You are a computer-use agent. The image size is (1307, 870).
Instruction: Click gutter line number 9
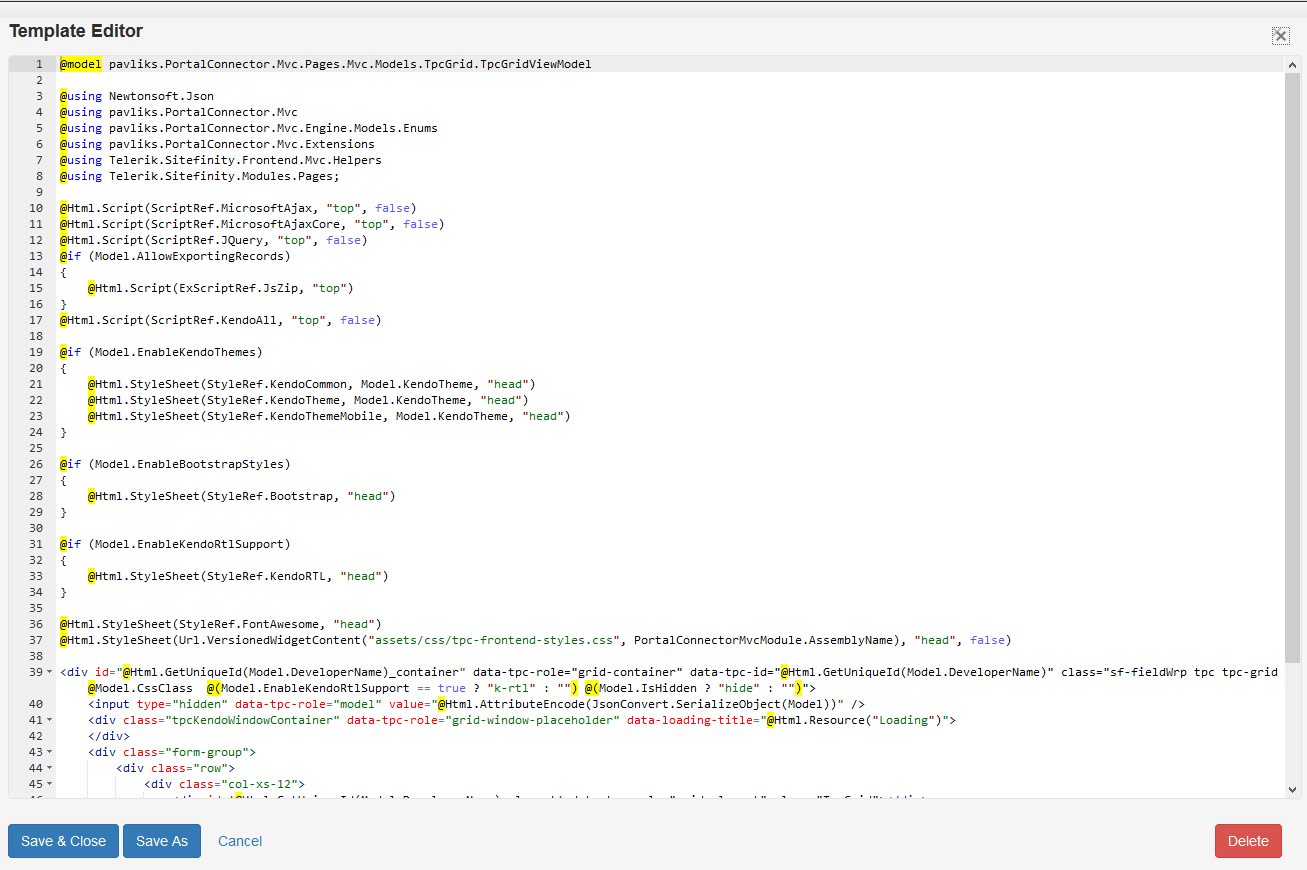(x=39, y=192)
